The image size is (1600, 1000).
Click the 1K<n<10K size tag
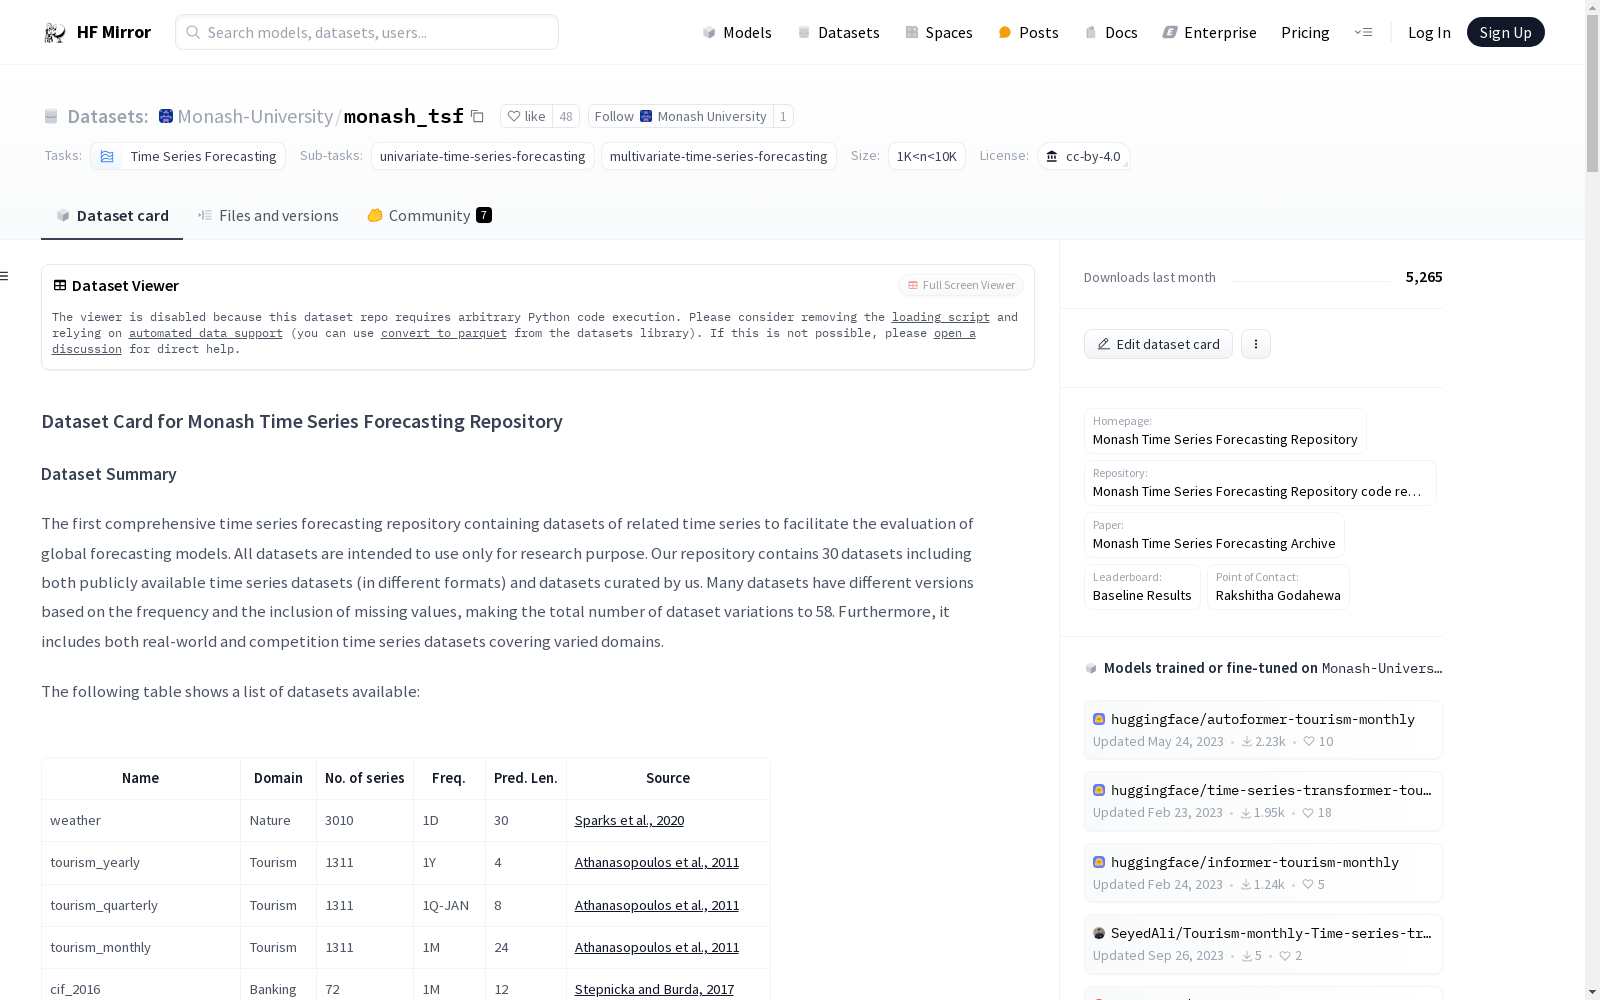click(927, 156)
